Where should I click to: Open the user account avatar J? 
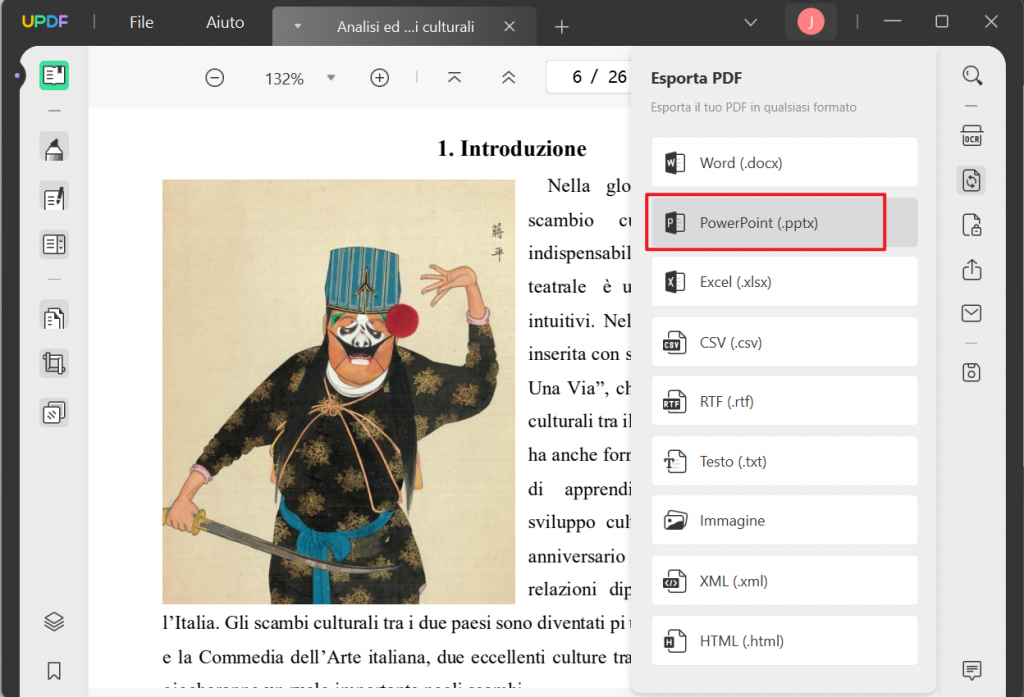tap(810, 22)
